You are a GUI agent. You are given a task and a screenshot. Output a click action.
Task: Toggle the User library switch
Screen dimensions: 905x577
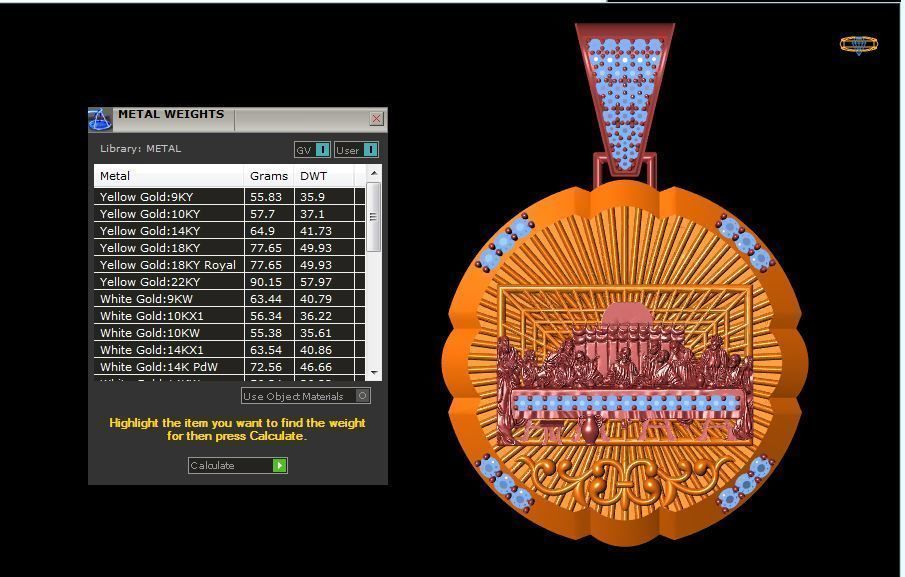[x=356, y=150]
